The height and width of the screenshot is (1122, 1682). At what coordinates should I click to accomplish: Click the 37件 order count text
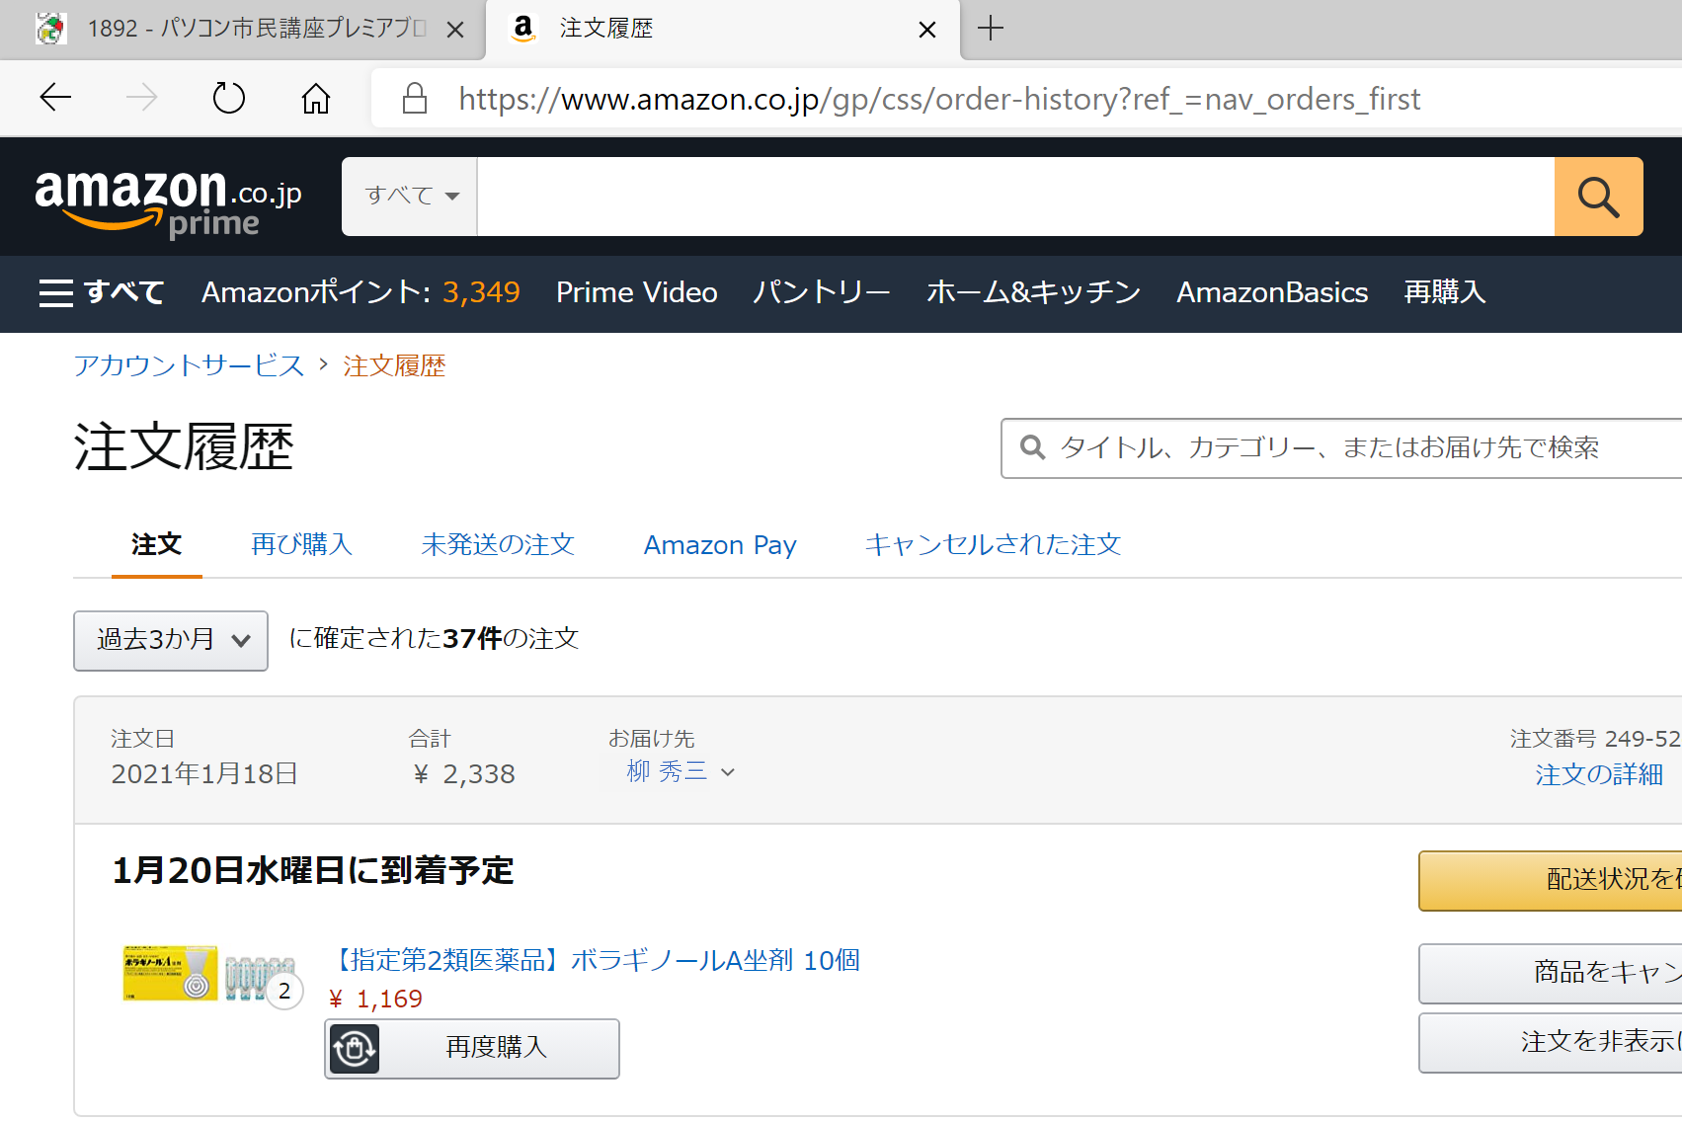[472, 638]
